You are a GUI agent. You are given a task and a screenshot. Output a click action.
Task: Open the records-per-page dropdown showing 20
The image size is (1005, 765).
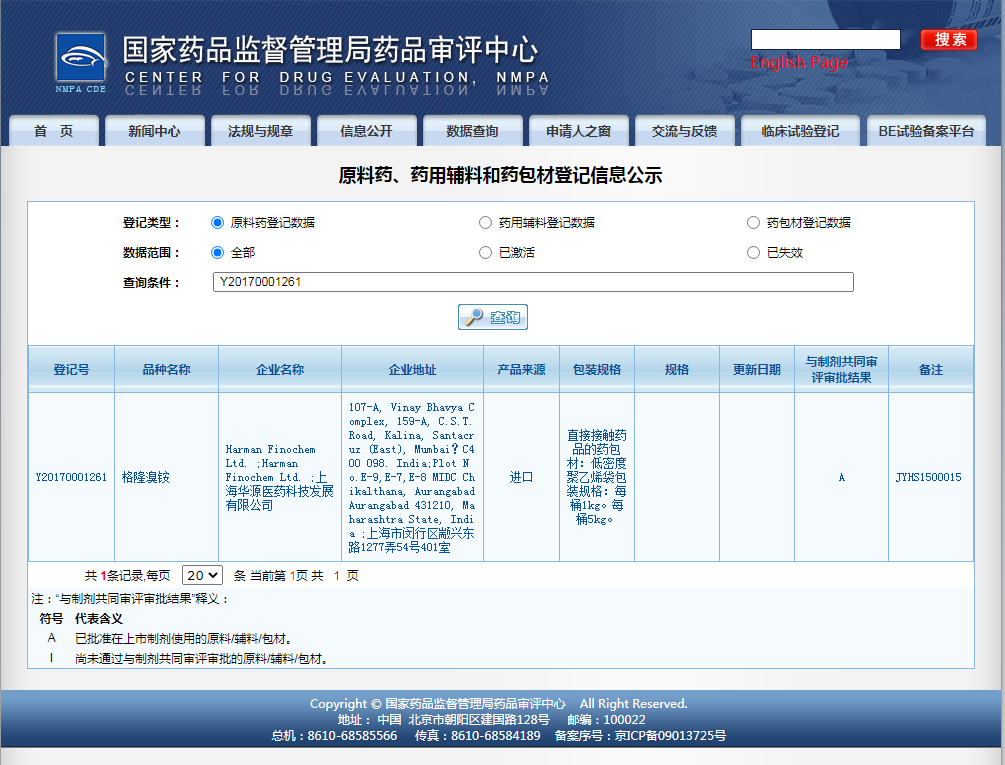coord(201,575)
